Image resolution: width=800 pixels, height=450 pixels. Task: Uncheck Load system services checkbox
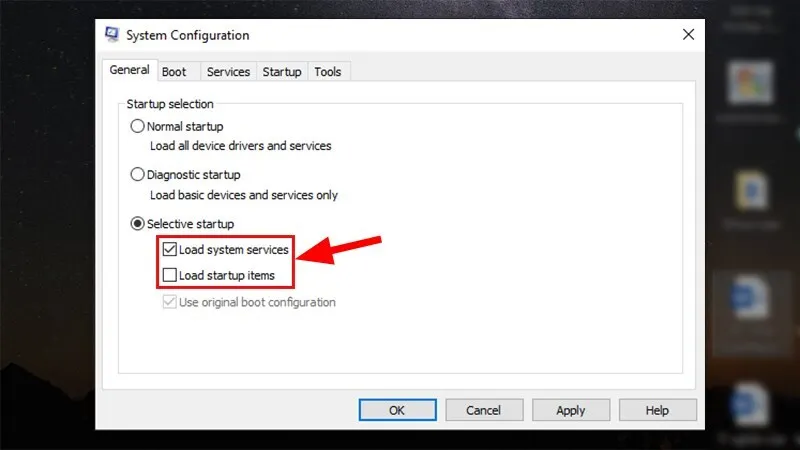(x=169, y=249)
